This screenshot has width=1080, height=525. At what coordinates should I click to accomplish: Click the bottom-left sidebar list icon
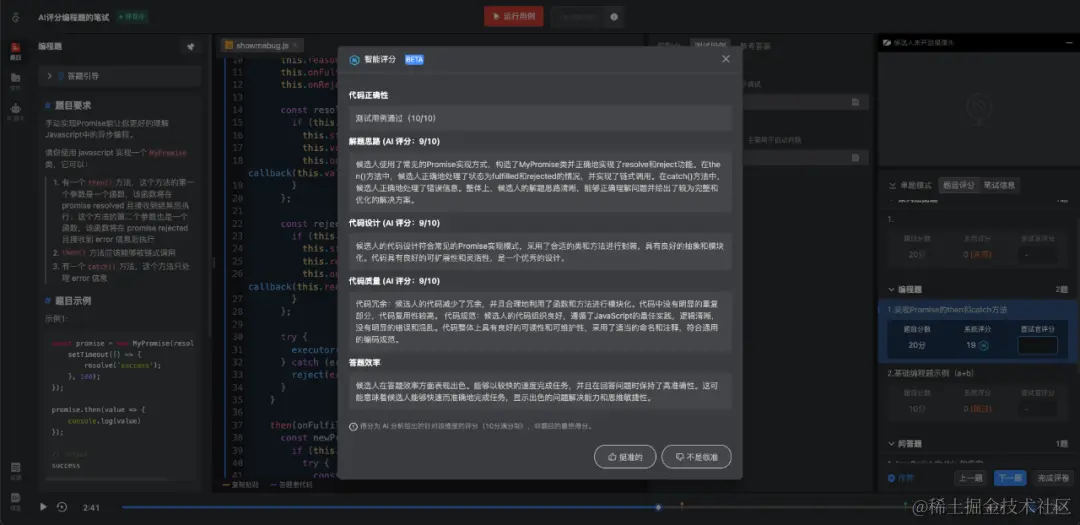(x=15, y=469)
